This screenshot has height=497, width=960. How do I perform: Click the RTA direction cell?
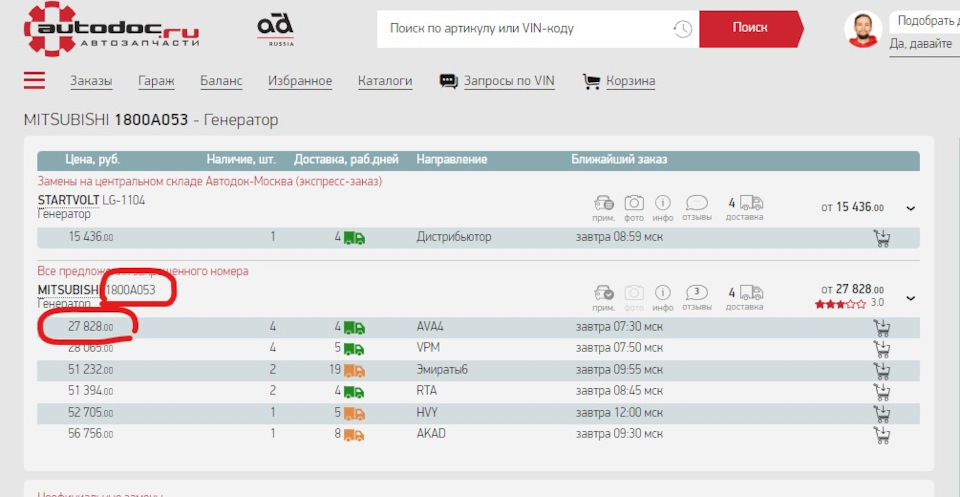click(427, 391)
